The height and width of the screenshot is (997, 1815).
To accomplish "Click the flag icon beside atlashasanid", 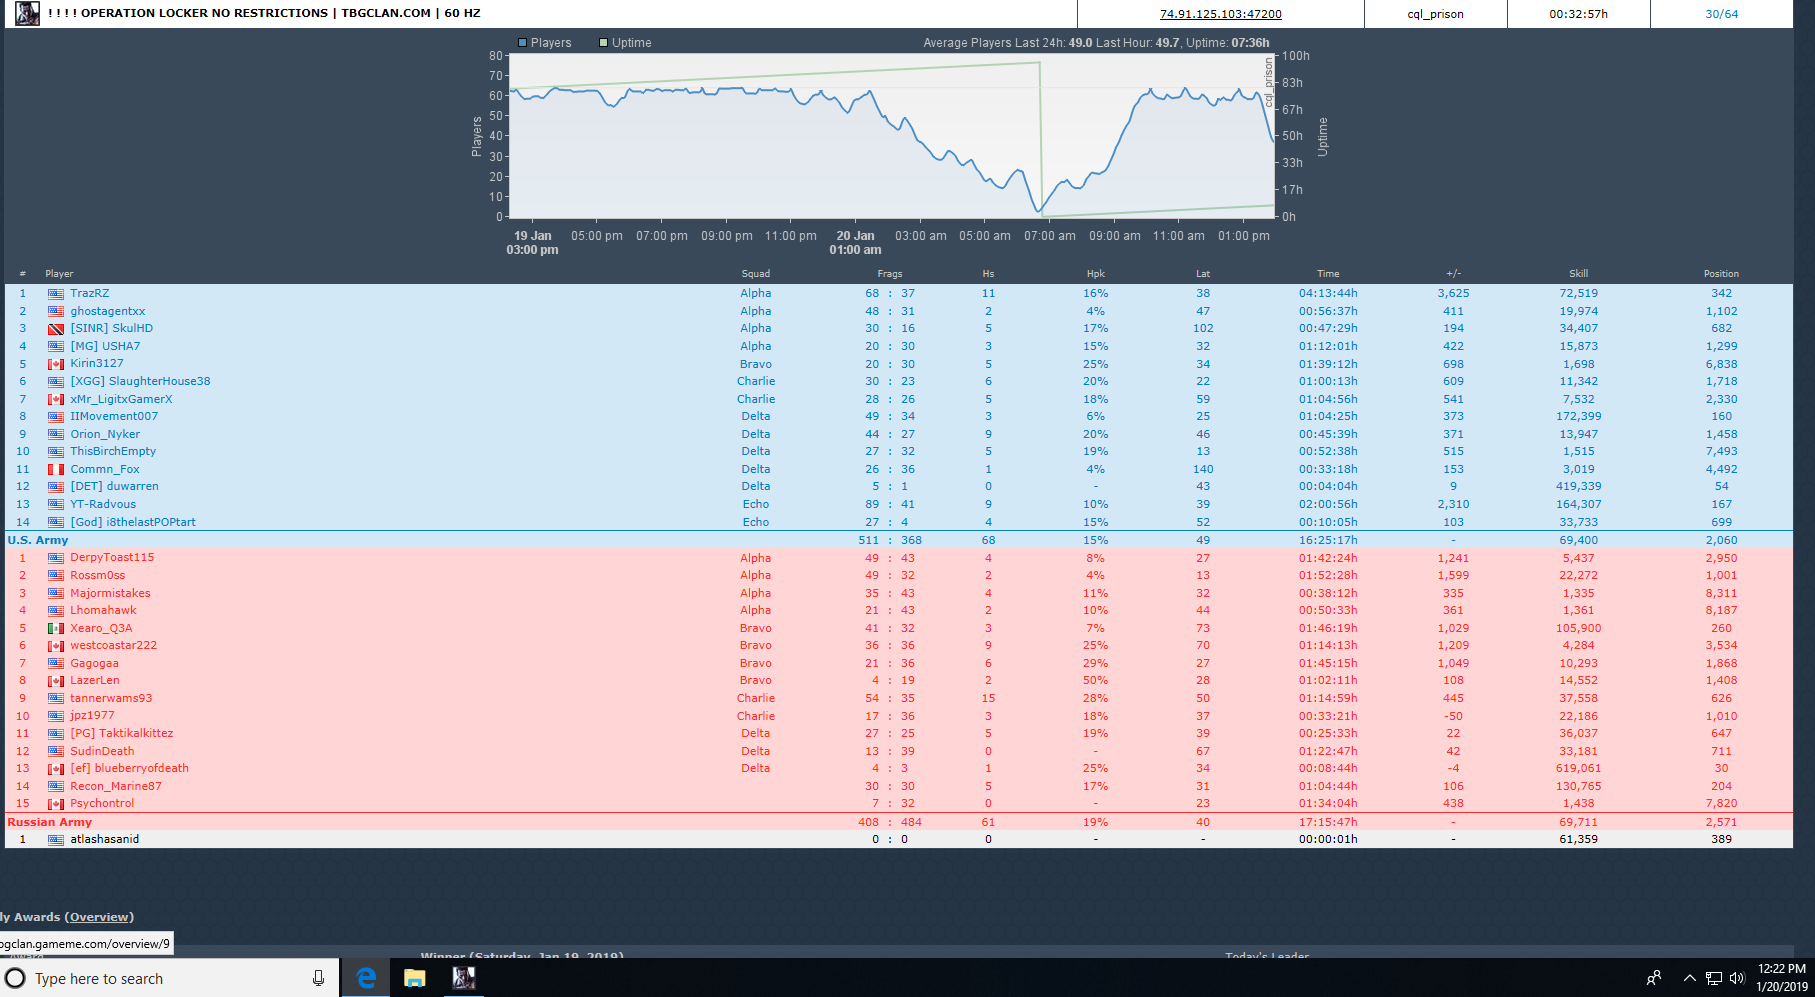I will pos(56,840).
